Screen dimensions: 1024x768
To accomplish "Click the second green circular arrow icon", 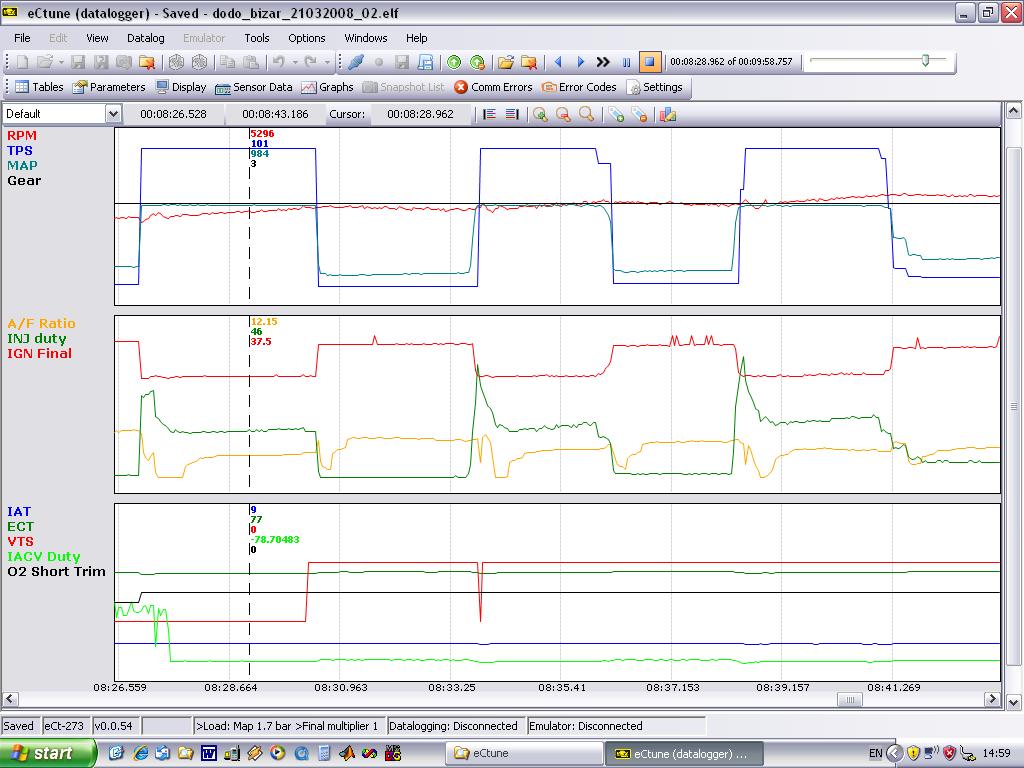I will [477, 62].
